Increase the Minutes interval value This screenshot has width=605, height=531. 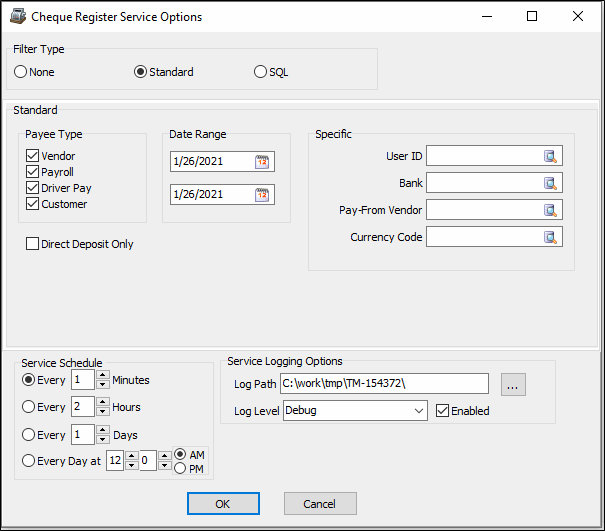tap(103, 375)
